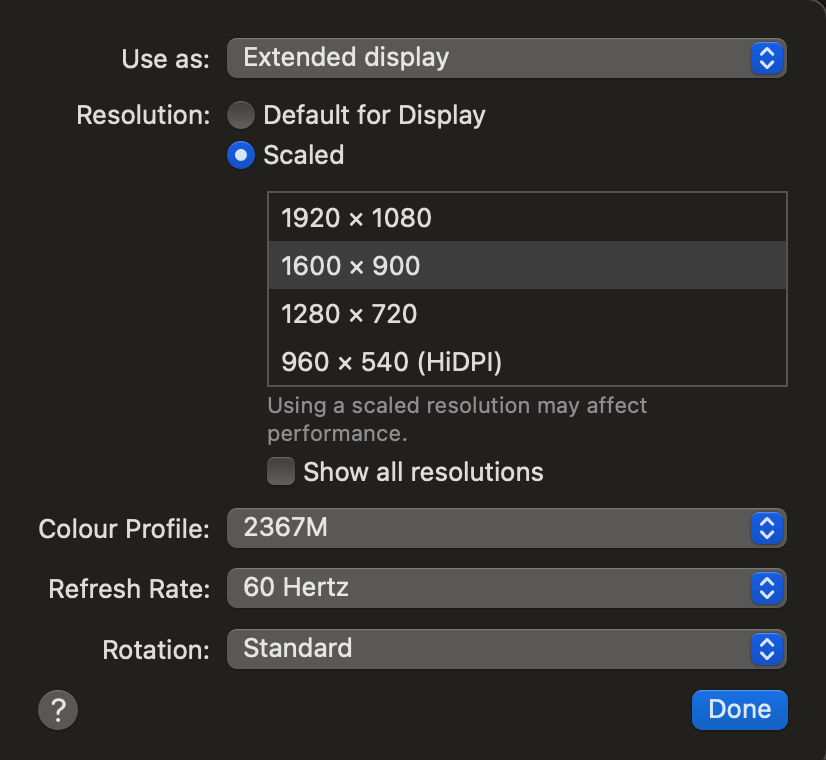Click the Refresh Rate stepper arrows icon
This screenshot has height=760, width=826.
click(x=766, y=588)
